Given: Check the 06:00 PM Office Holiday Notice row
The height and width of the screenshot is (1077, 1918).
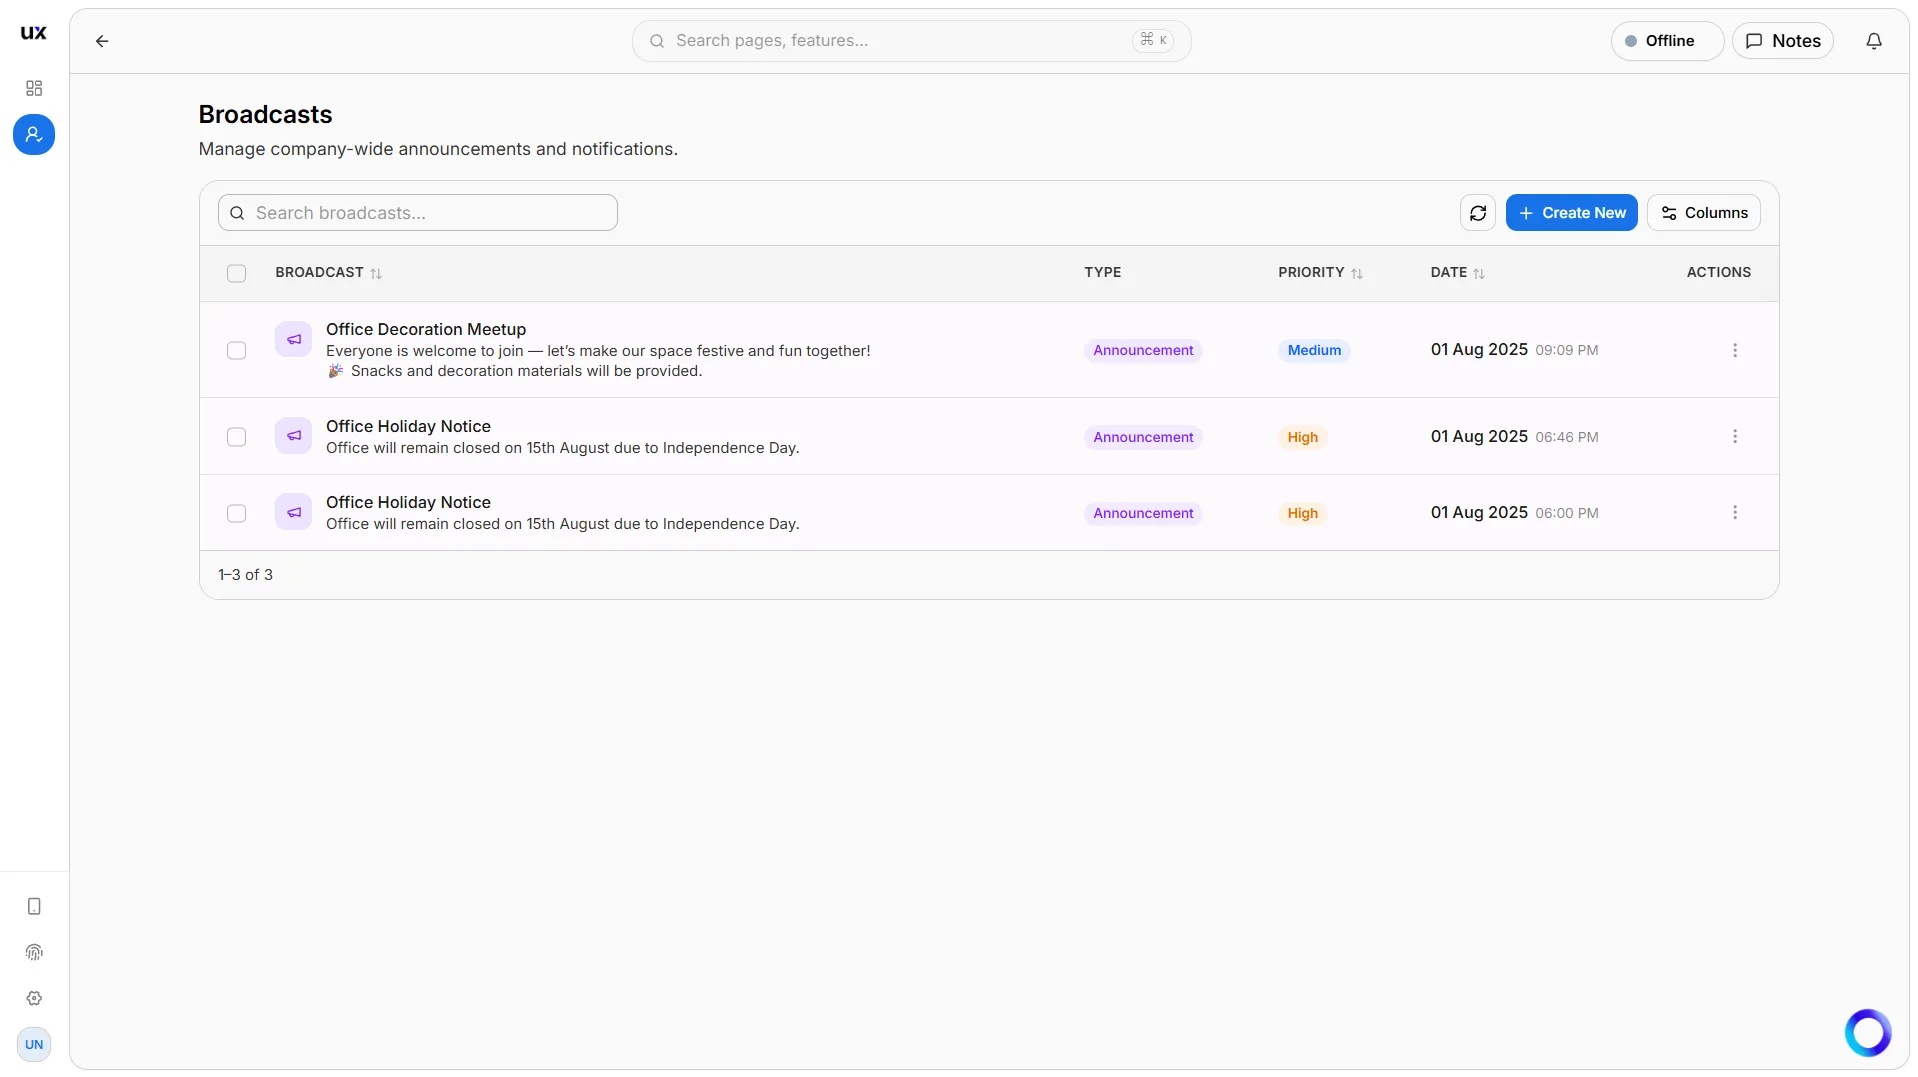Looking at the screenshot, I should [236, 513].
